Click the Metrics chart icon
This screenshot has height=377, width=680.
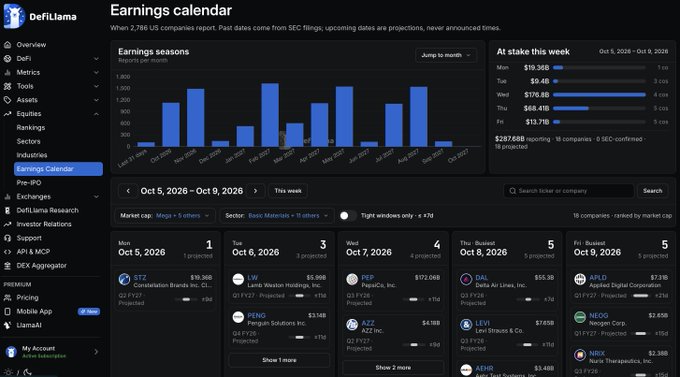pyautogui.click(x=7, y=72)
